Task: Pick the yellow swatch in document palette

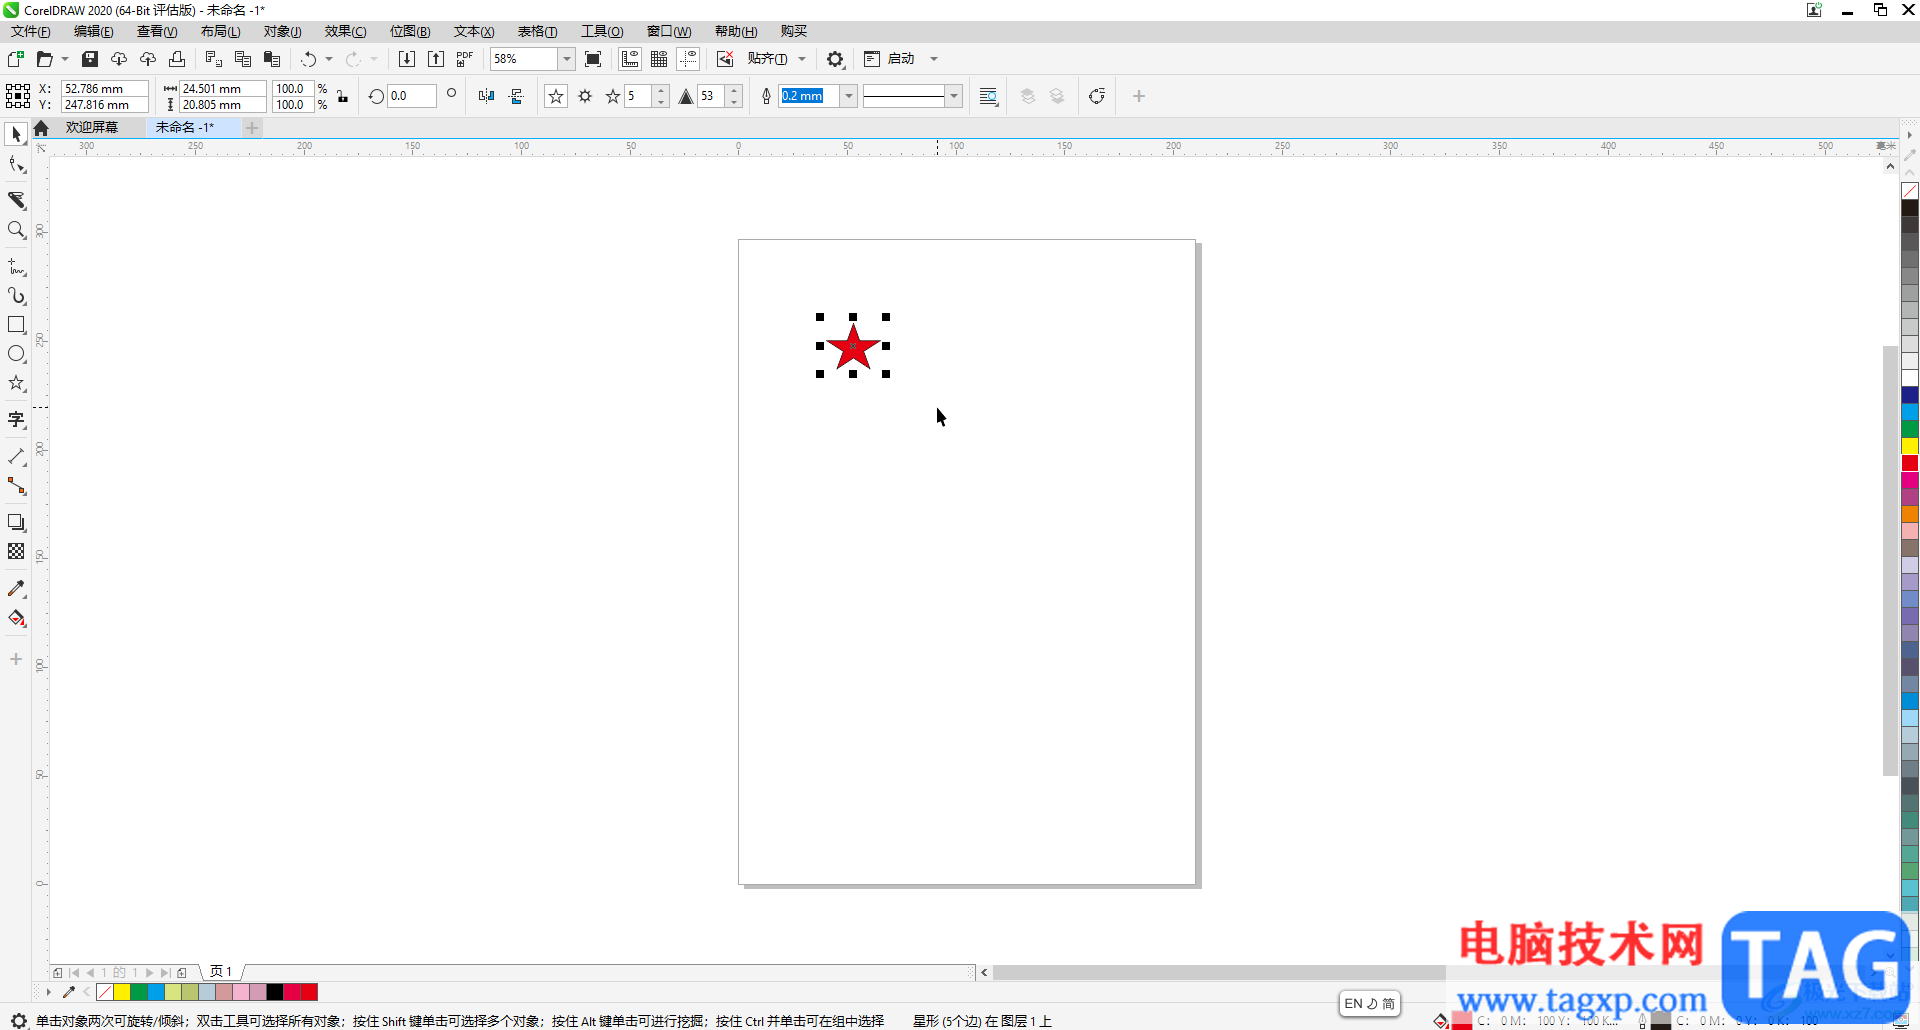Action: coord(122,992)
